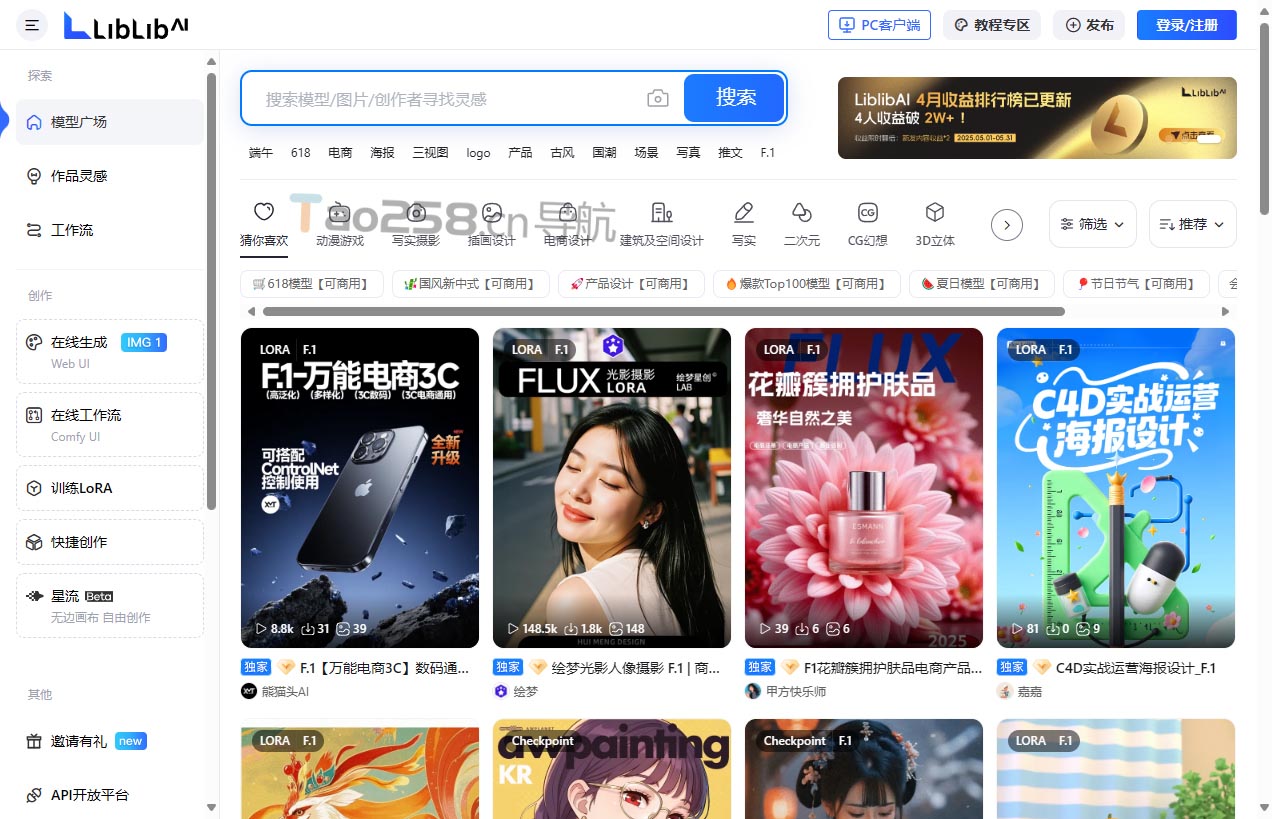This screenshot has width=1272, height=819.
Task: Launch 在线工作流 Comfy UI
Action: click(x=110, y=424)
